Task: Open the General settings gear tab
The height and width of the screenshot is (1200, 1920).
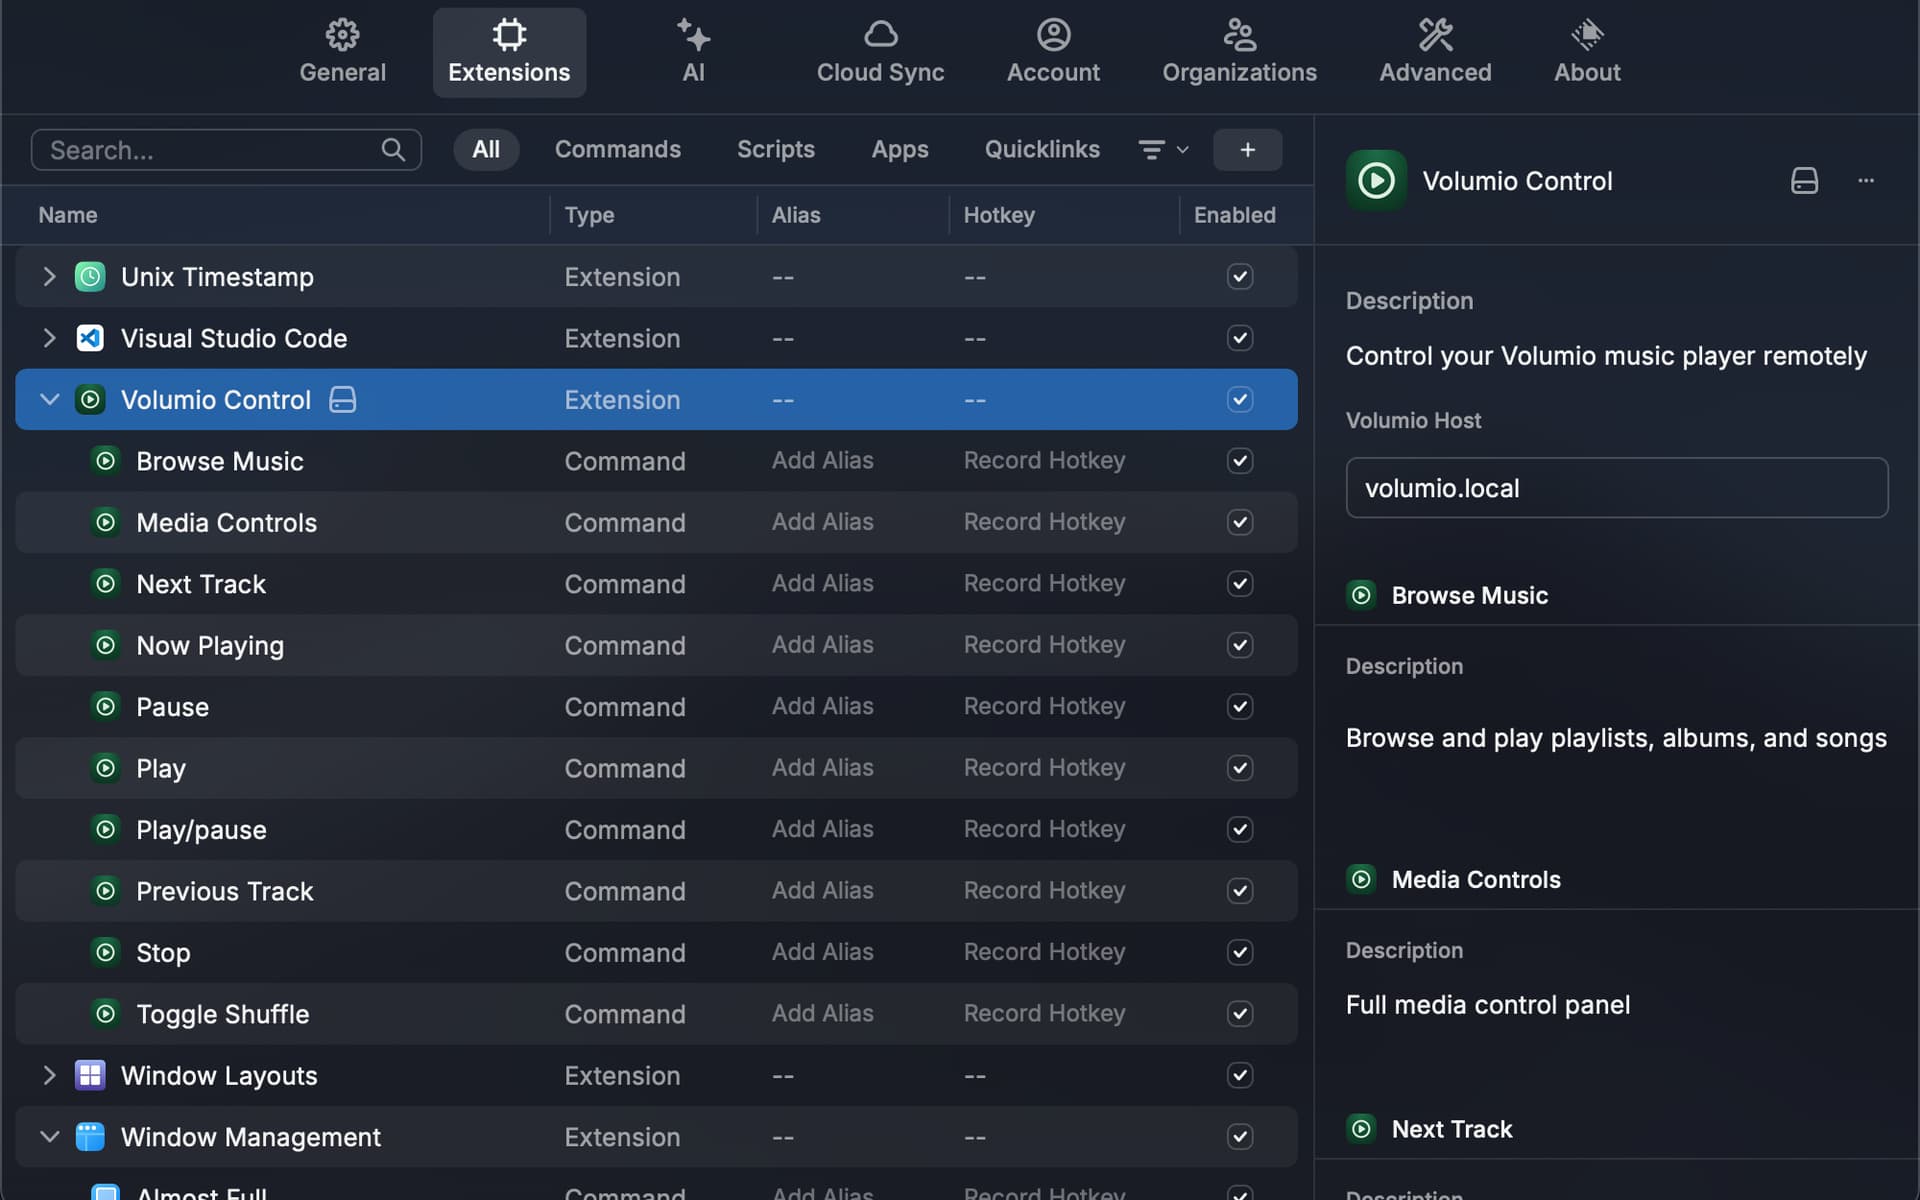Action: point(342,52)
